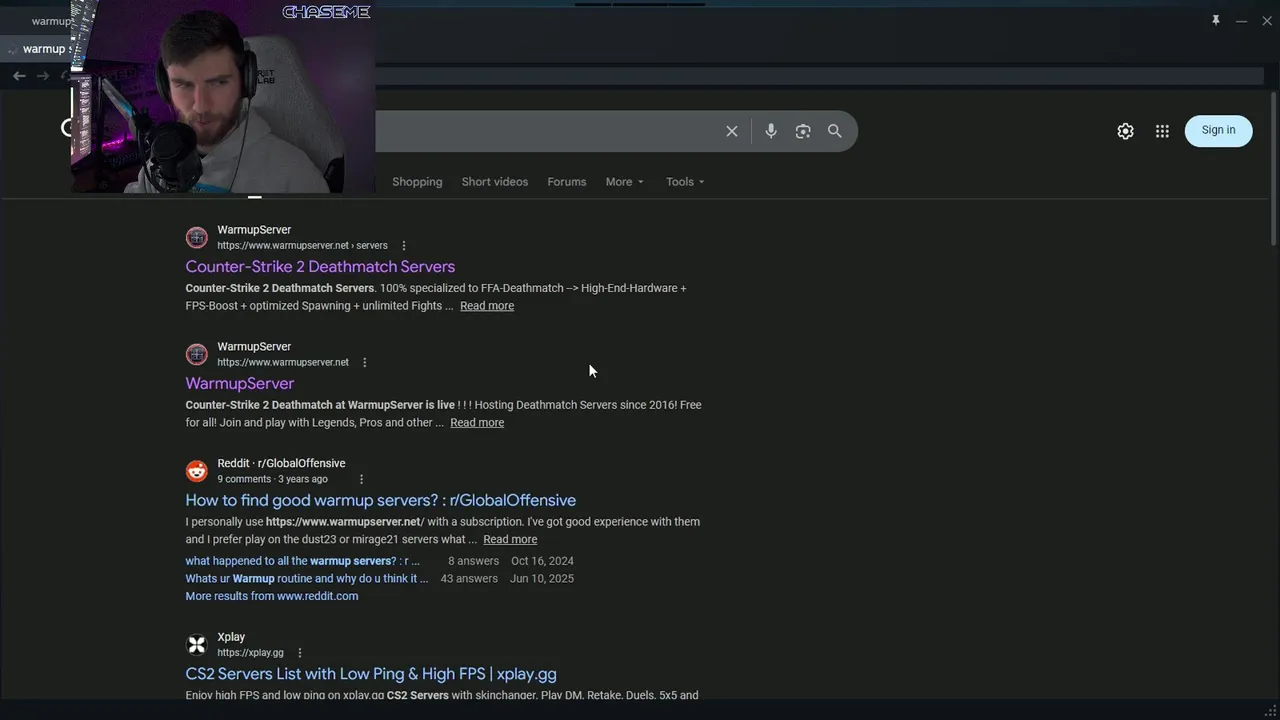Open options menu for warmupserver.net › servers result

tap(404, 246)
